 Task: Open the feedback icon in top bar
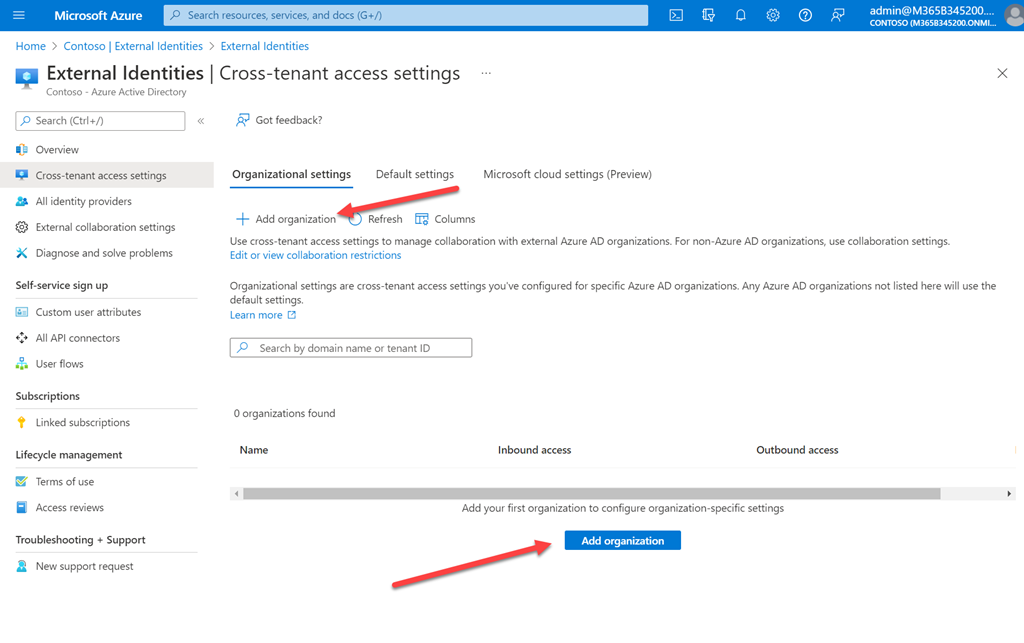[837, 15]
